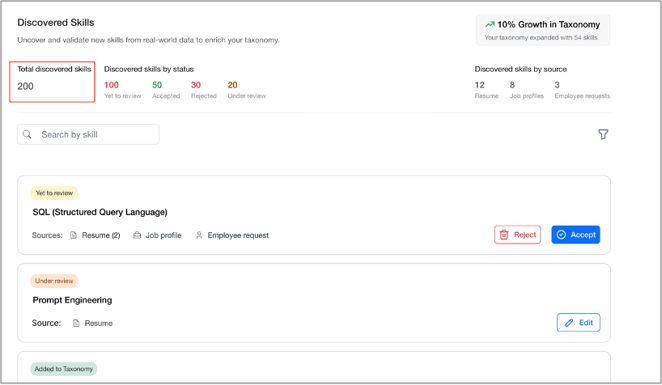The height and width of the screenshot is (385, 662).
Task: Click the search magnifier icon
Action: pyautogui.click(x=27, y=134)
